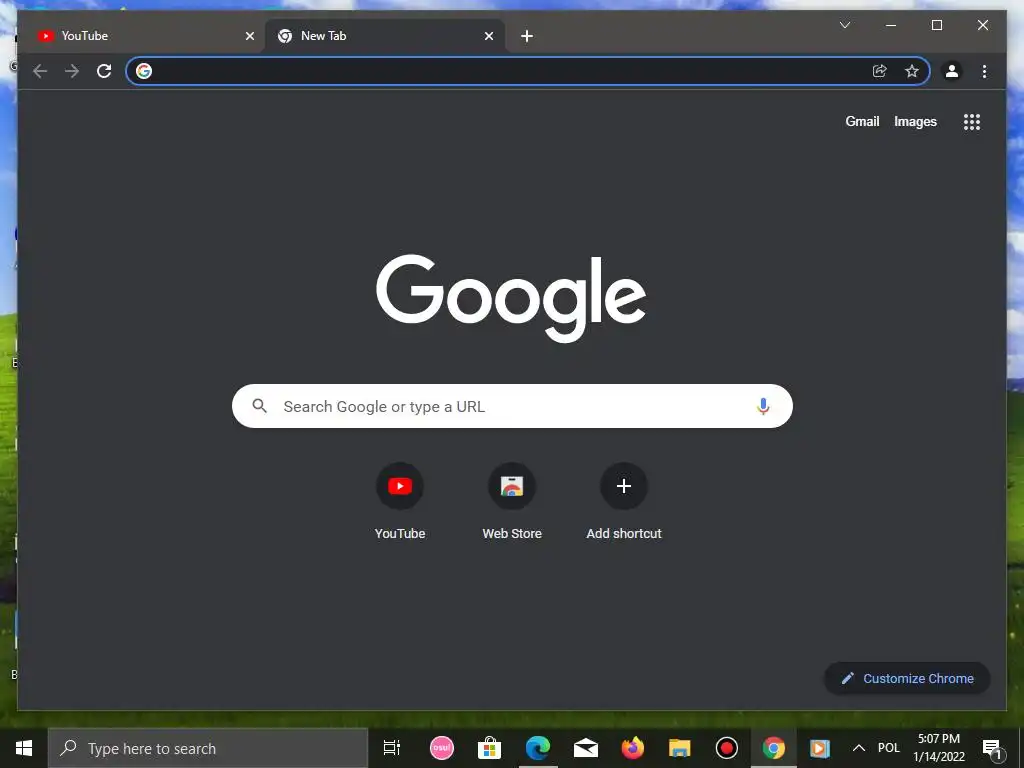Launch Firefox from the taskbar

[633, 748]
